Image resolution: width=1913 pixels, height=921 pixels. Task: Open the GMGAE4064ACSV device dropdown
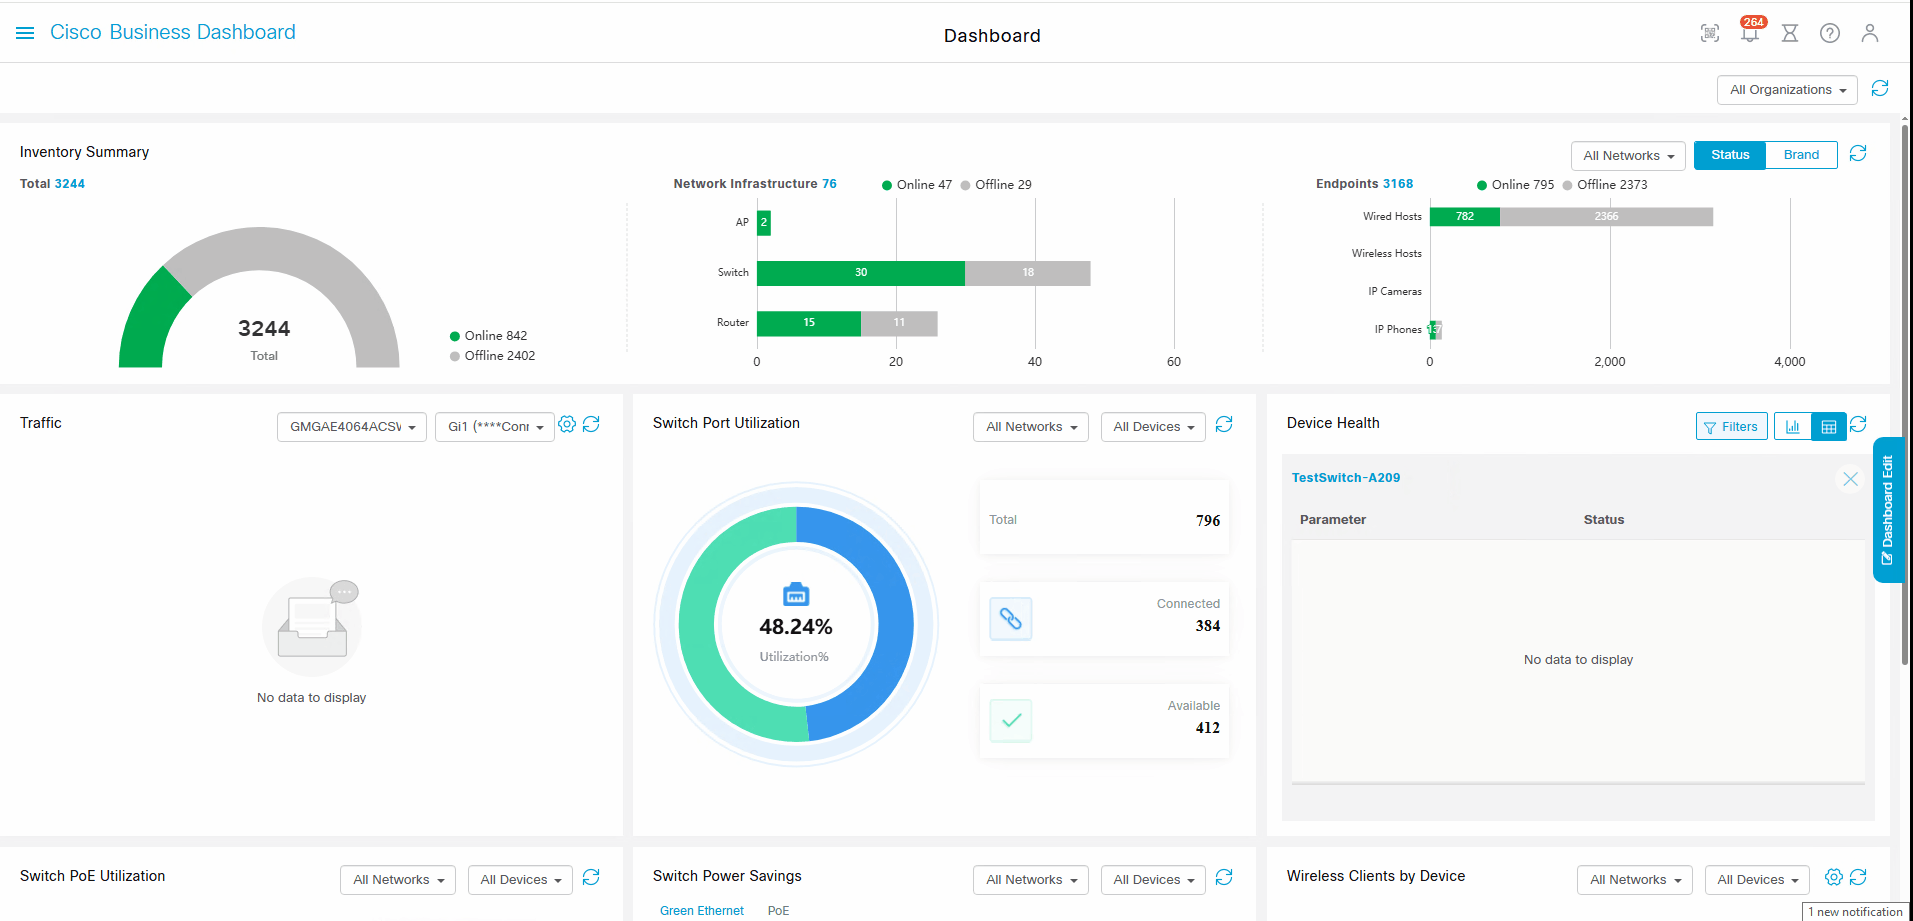[x=352, y=427]
